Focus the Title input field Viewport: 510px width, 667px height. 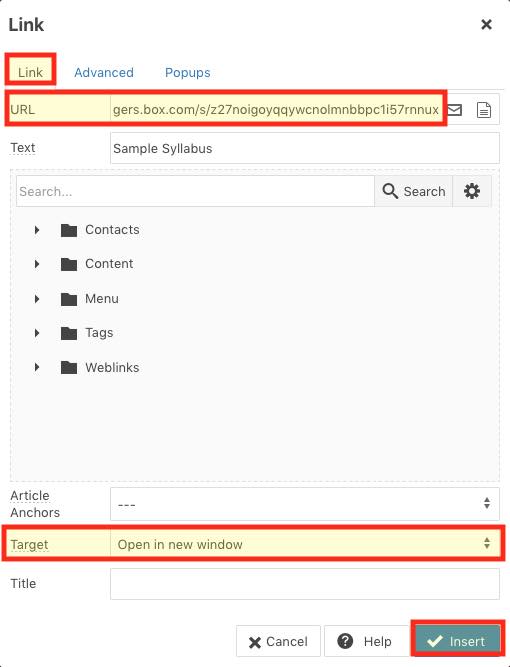tap(305, 584)
